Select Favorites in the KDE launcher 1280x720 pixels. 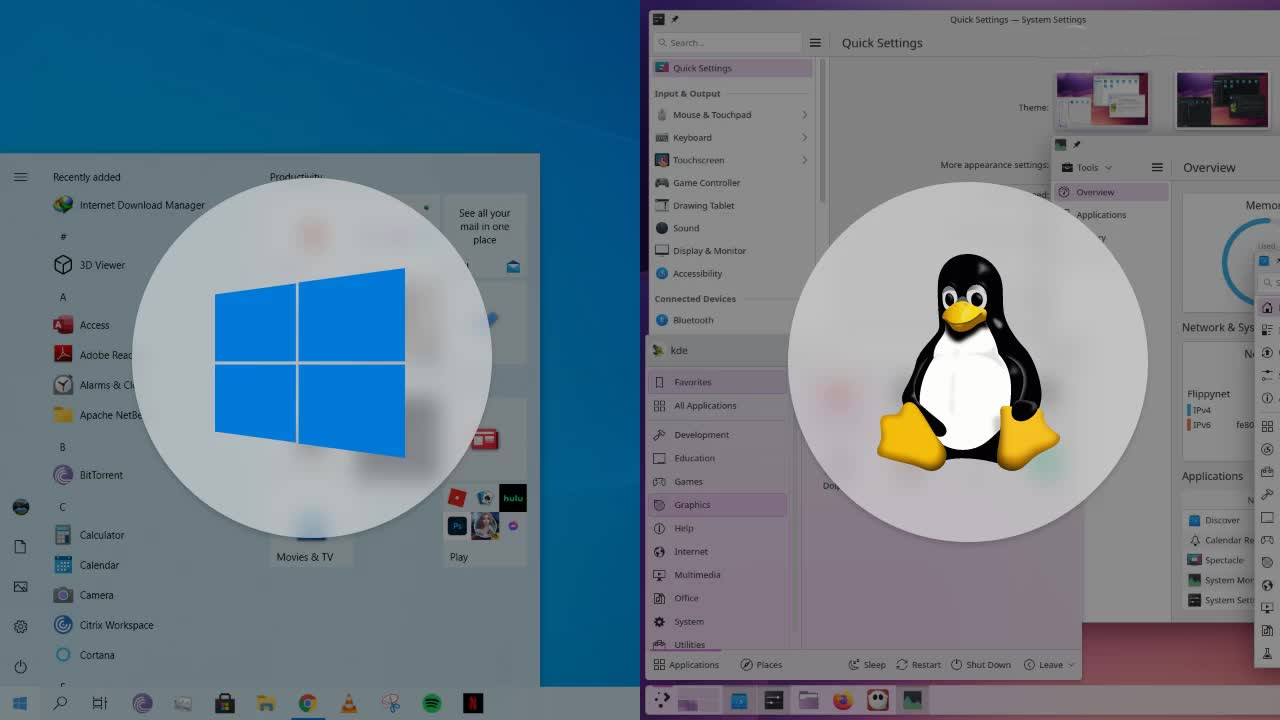point(717,382)
